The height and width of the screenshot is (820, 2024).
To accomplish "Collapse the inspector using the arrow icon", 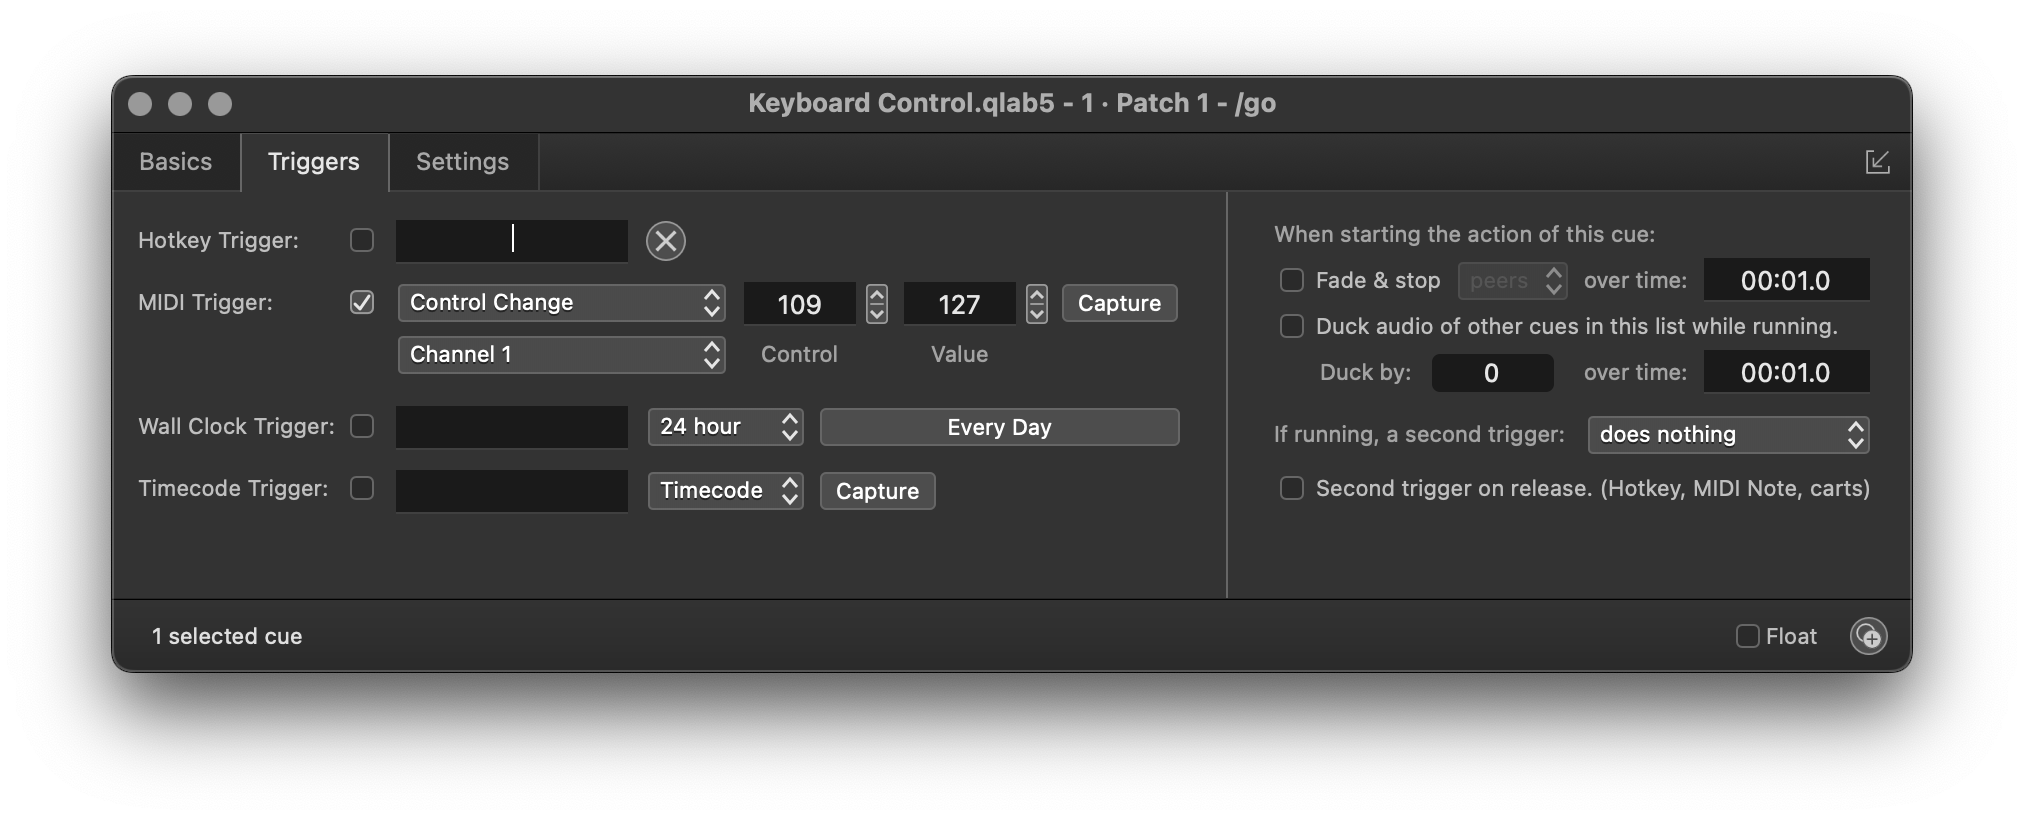I will click(1880, 161).
